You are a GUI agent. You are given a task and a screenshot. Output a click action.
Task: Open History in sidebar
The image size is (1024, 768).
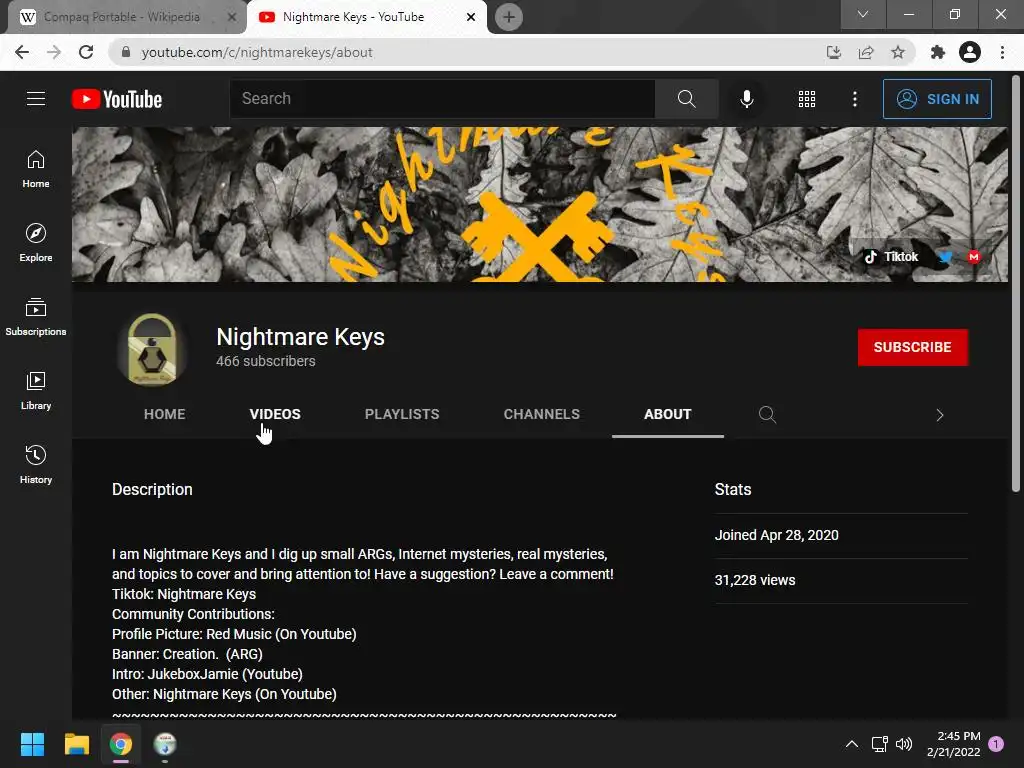36,464
